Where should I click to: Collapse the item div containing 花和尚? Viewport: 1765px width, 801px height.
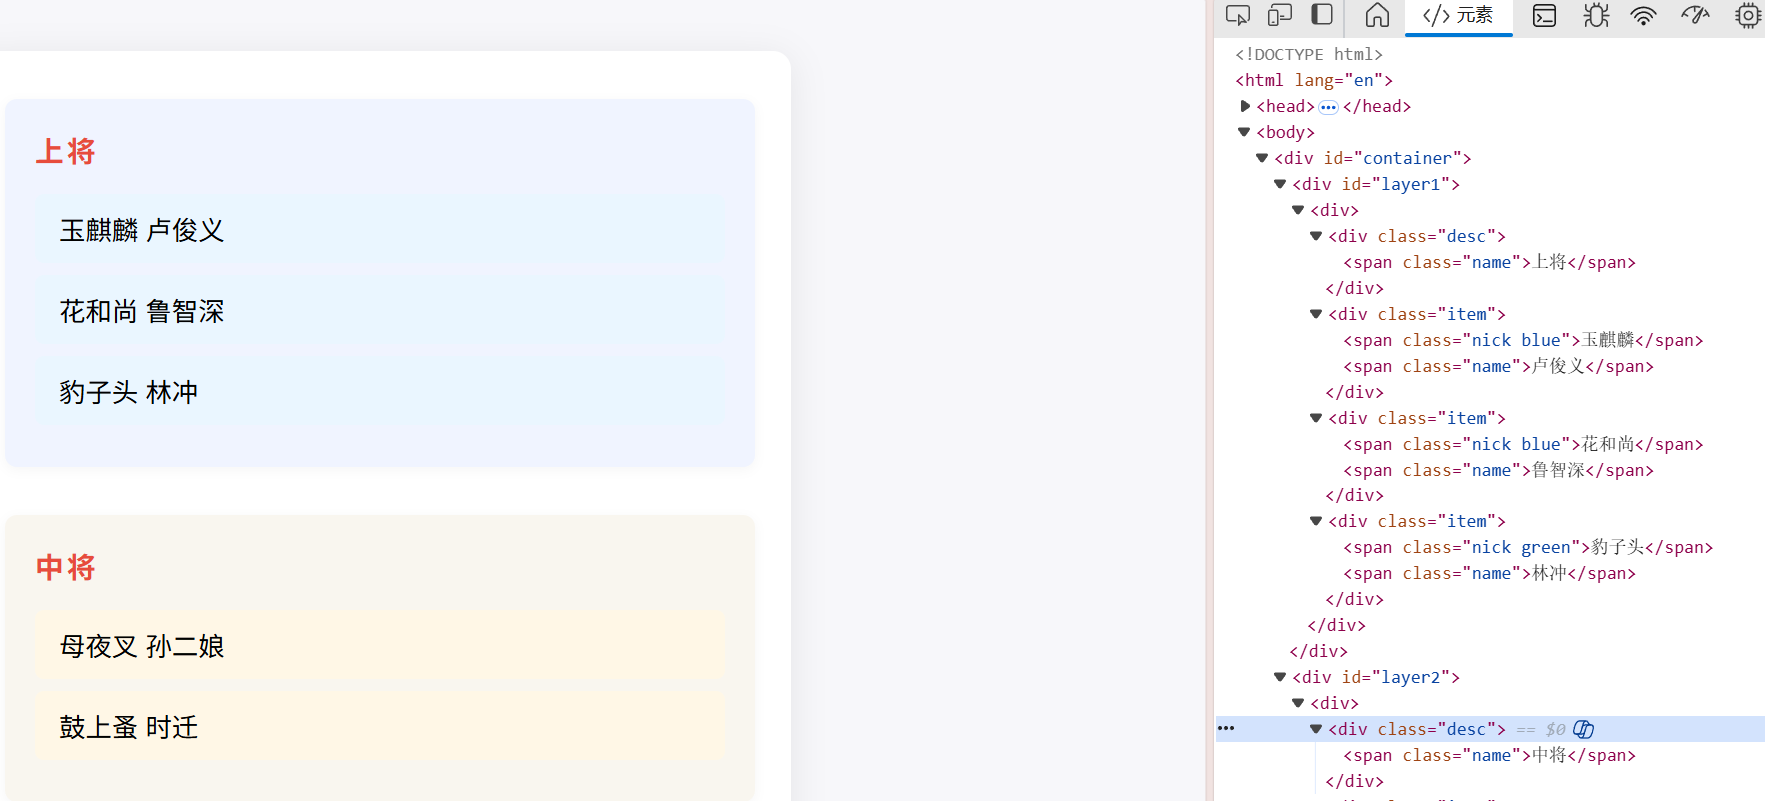[x=1316, y=418]
